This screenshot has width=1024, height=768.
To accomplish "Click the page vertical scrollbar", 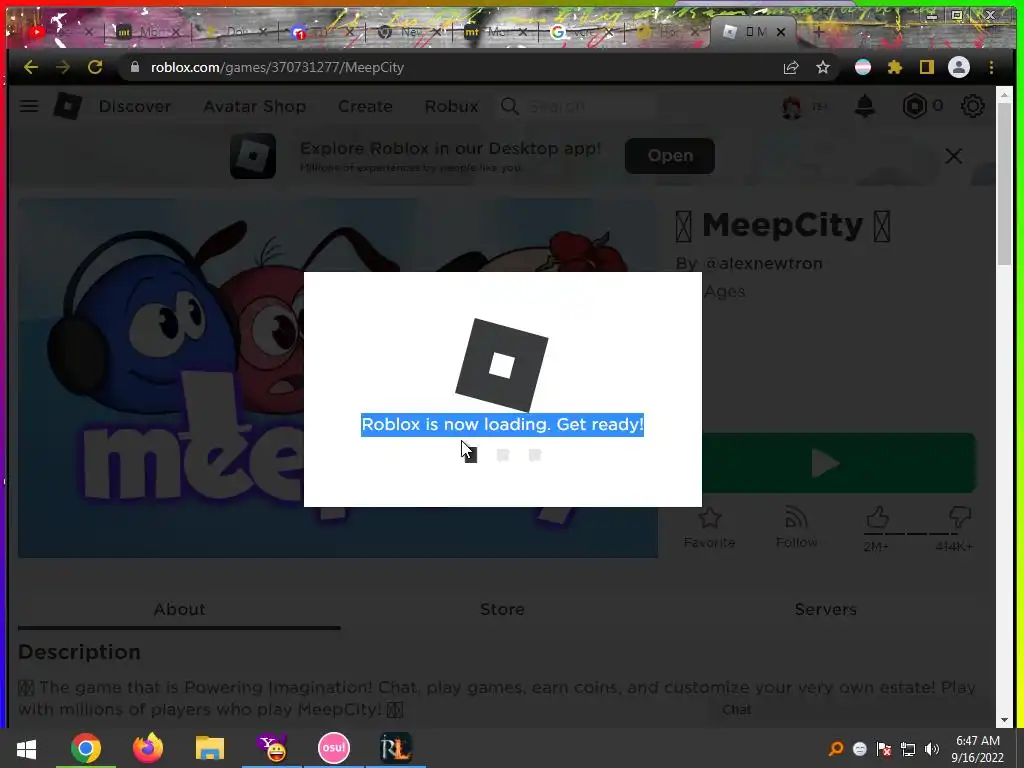I will point(1004,186).
